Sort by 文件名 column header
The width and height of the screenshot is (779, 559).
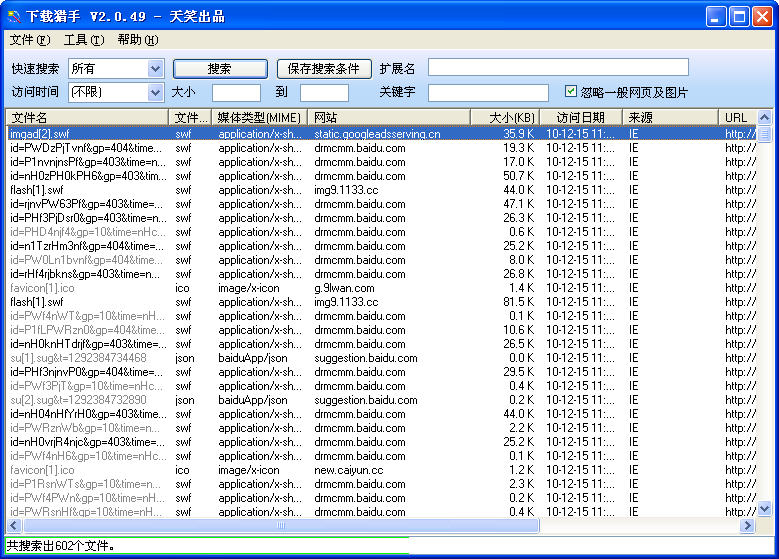(x=87, y=118)
